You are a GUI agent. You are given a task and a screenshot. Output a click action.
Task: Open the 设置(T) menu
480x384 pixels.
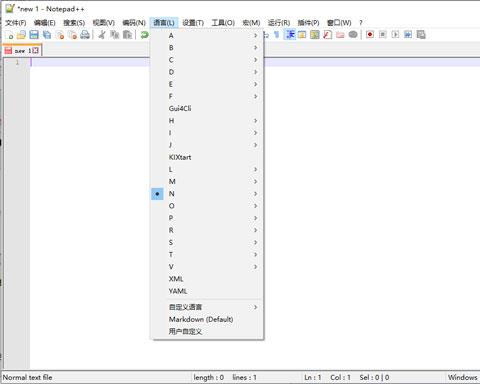[x=193, y=23]
